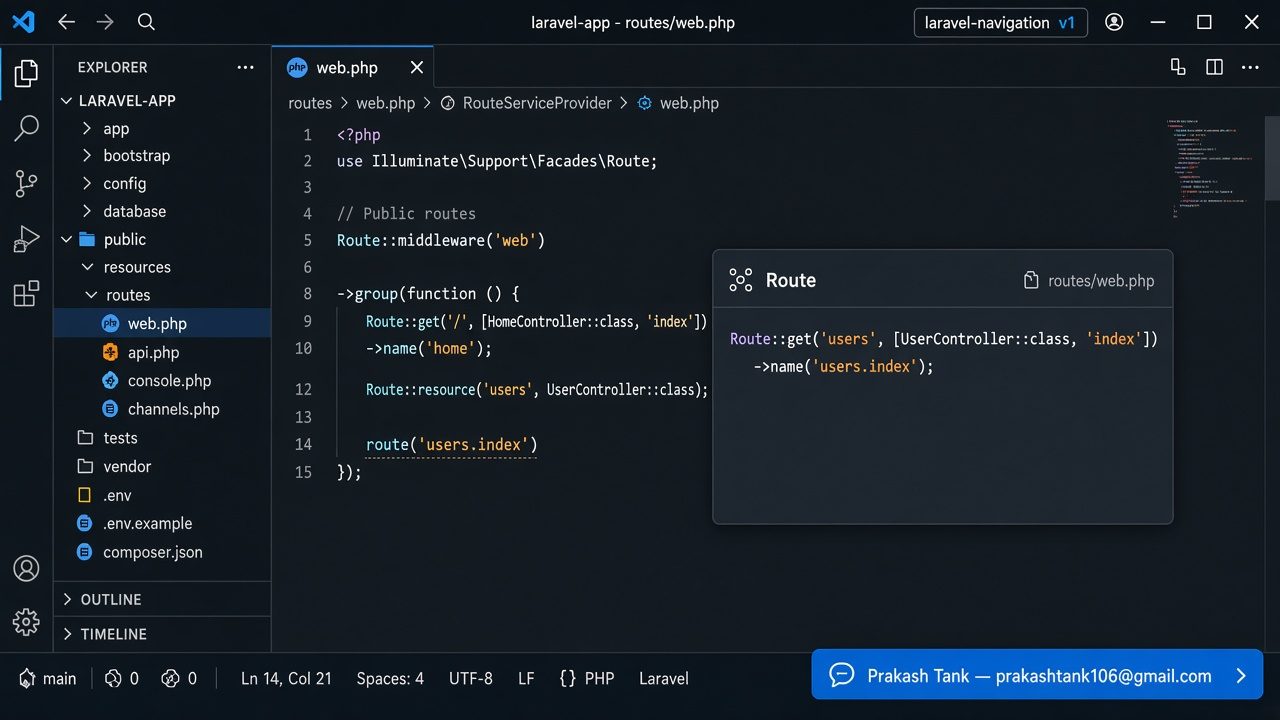This screenshot has height=720, width=1280.
Task: Click the title bar search icon
Action: click(x=146, y=22)
